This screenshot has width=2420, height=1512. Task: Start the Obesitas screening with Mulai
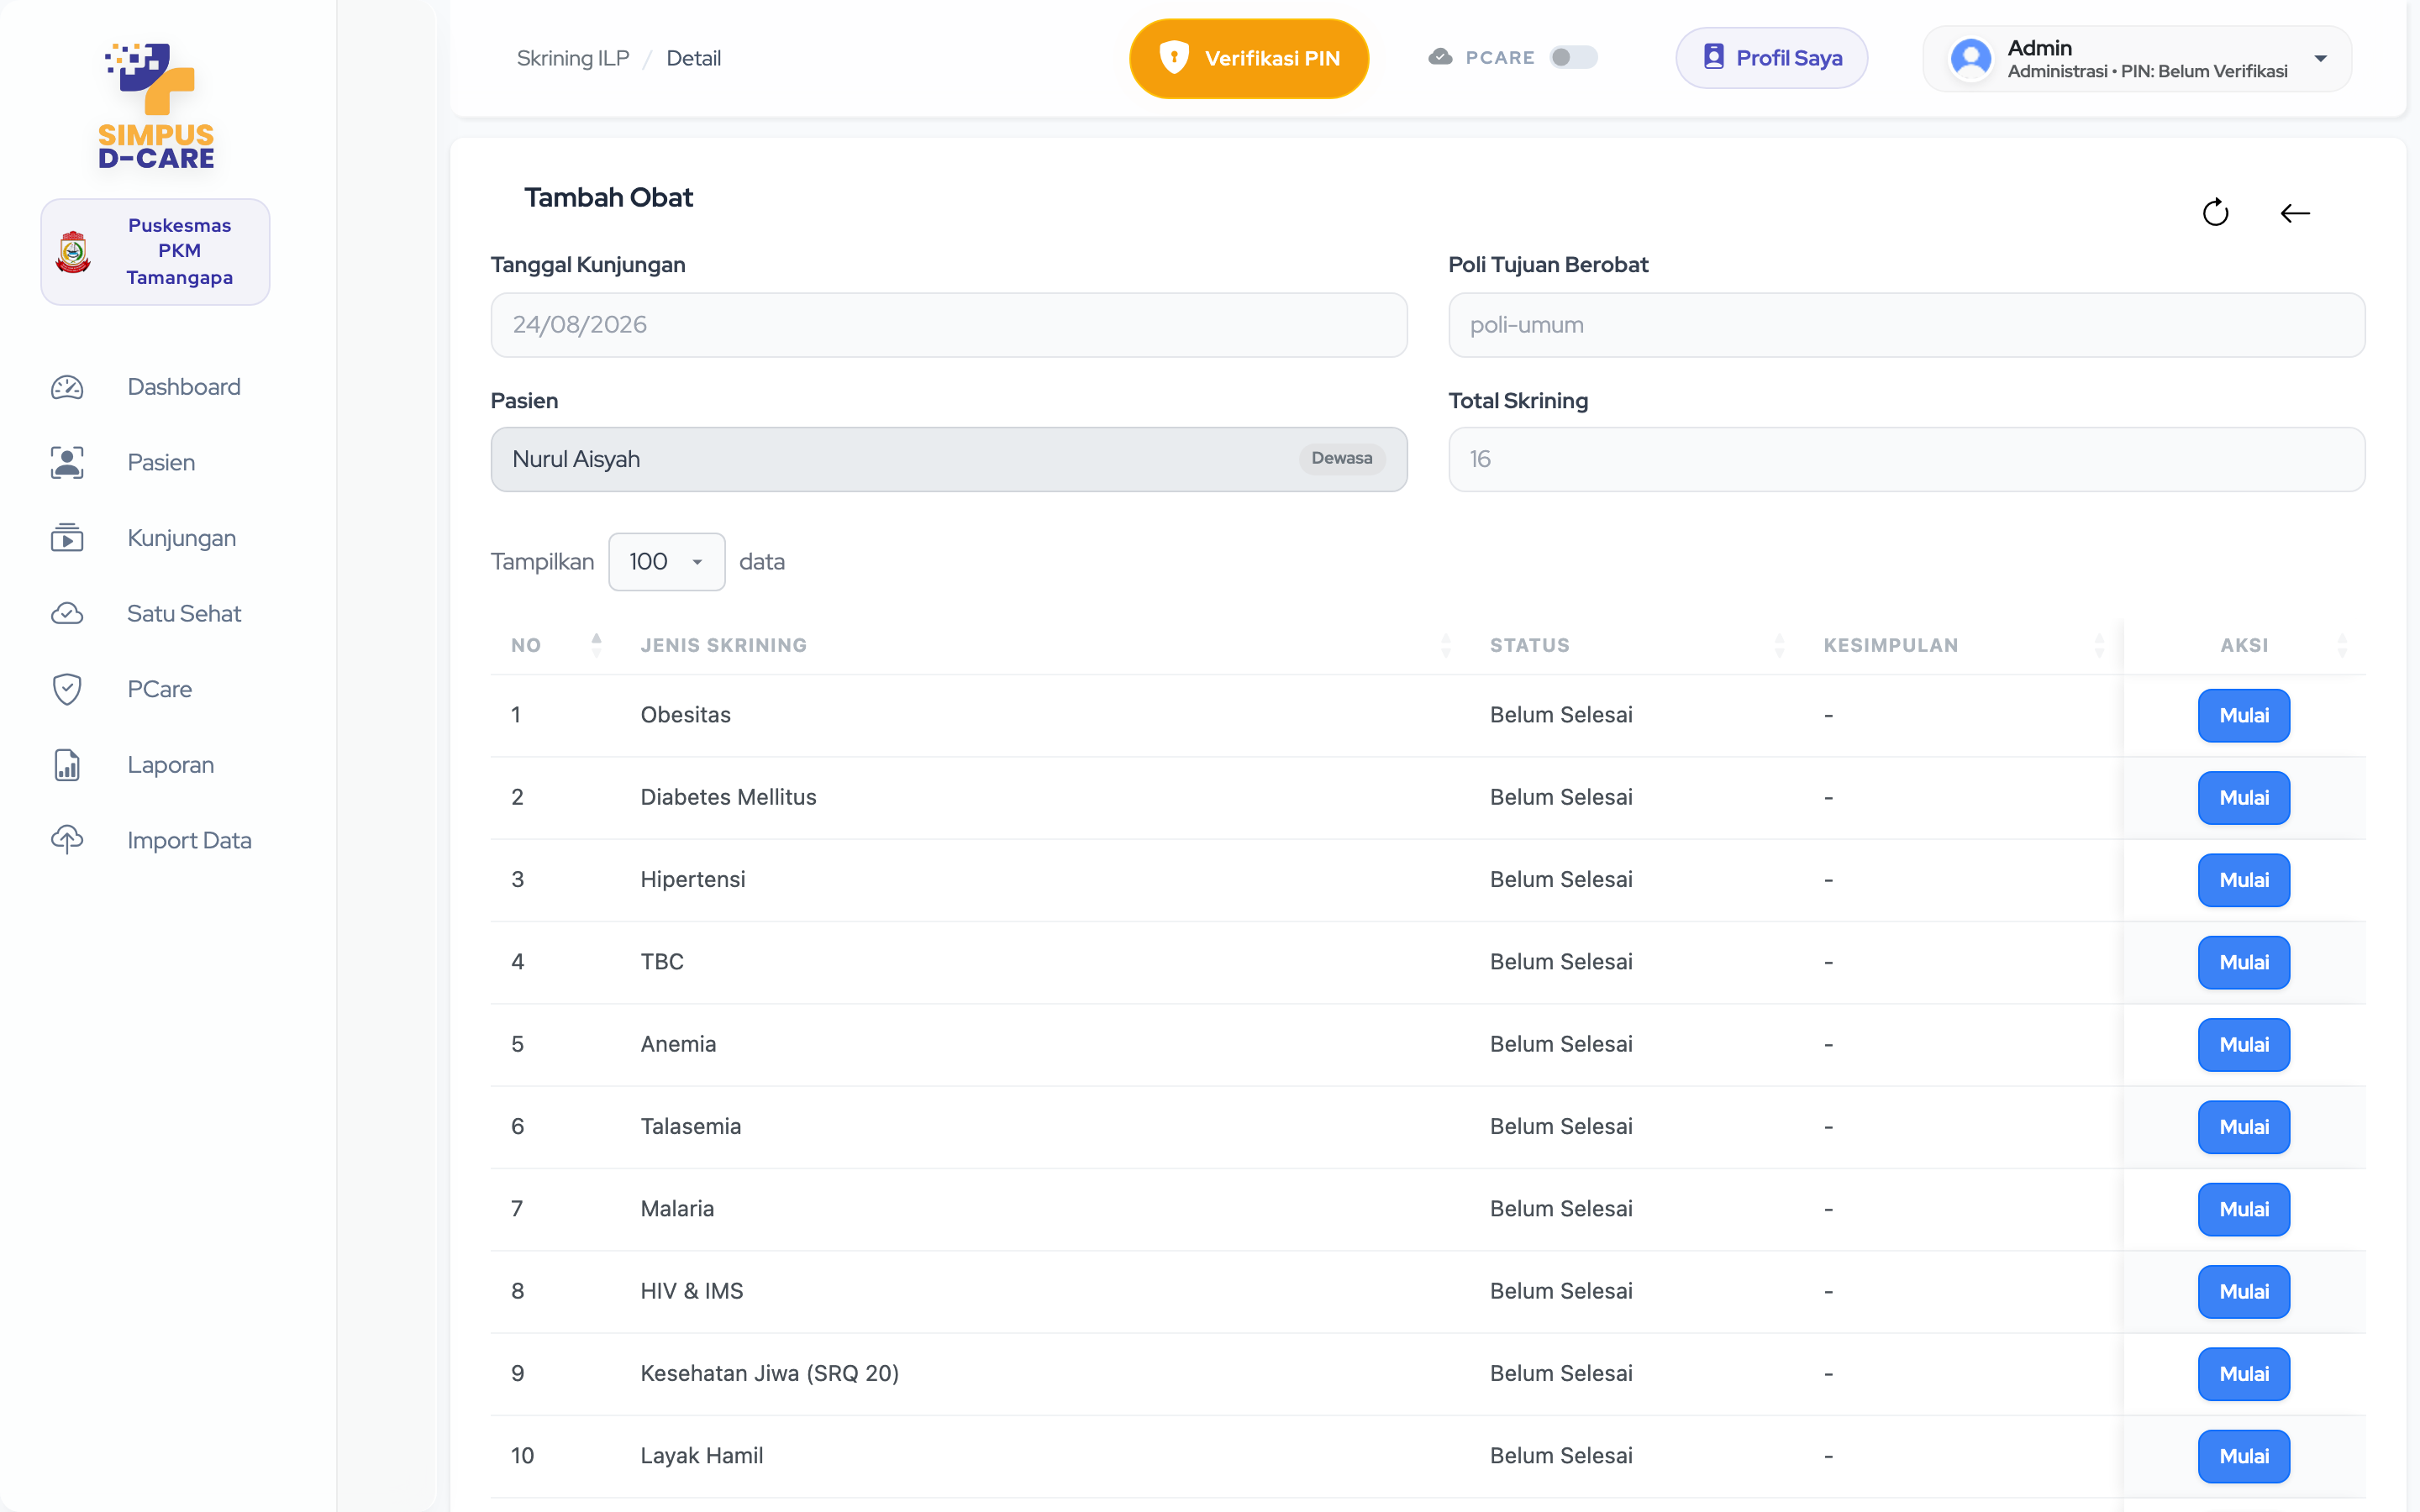point(2243,715)
